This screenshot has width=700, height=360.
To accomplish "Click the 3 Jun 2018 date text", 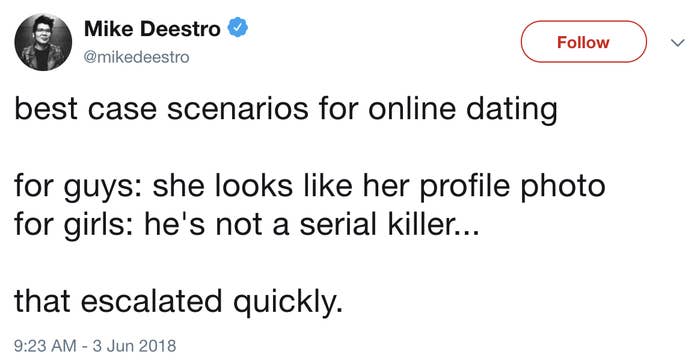I will point(133,346).
